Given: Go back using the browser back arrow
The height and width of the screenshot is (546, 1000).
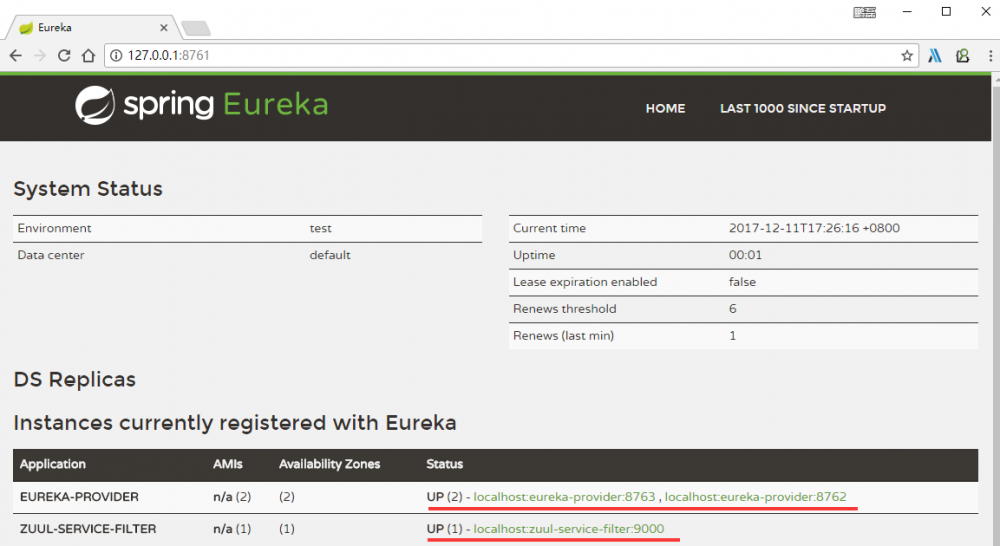Looking at the screenshot, I should pyautogui.click(x=15, y=55).
